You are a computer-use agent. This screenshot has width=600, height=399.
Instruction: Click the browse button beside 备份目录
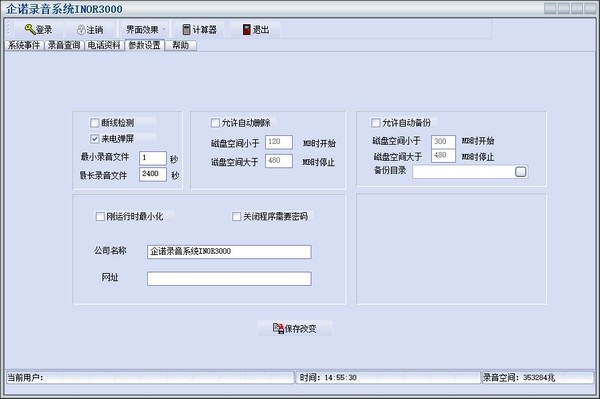click(x=520, y=172)
